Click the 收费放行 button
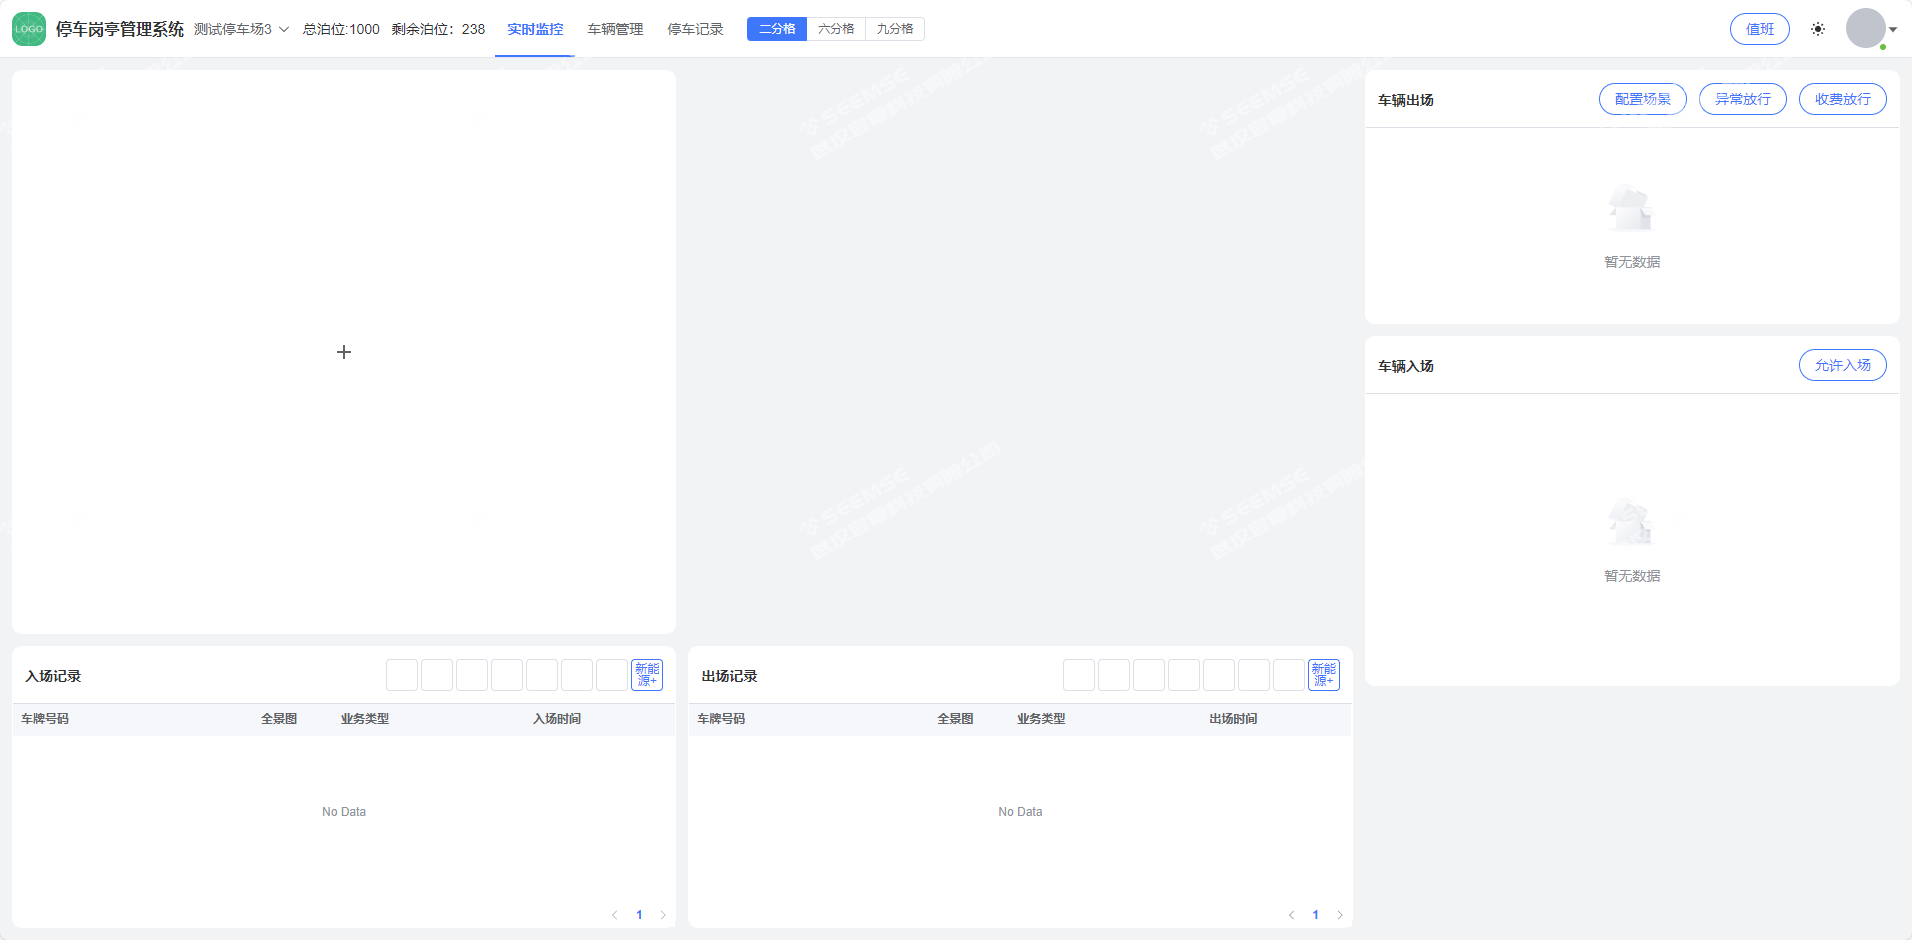 1842,99
